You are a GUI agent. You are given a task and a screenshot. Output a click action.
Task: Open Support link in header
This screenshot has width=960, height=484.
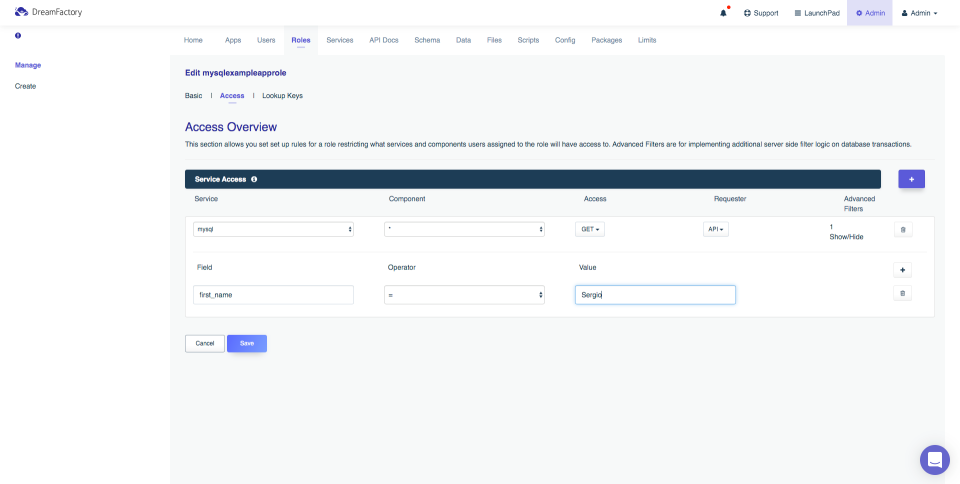click(761, 13)
